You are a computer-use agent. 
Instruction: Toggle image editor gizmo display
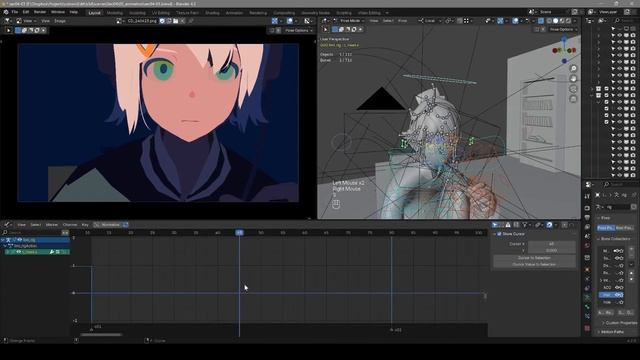[x=275, y=21]
